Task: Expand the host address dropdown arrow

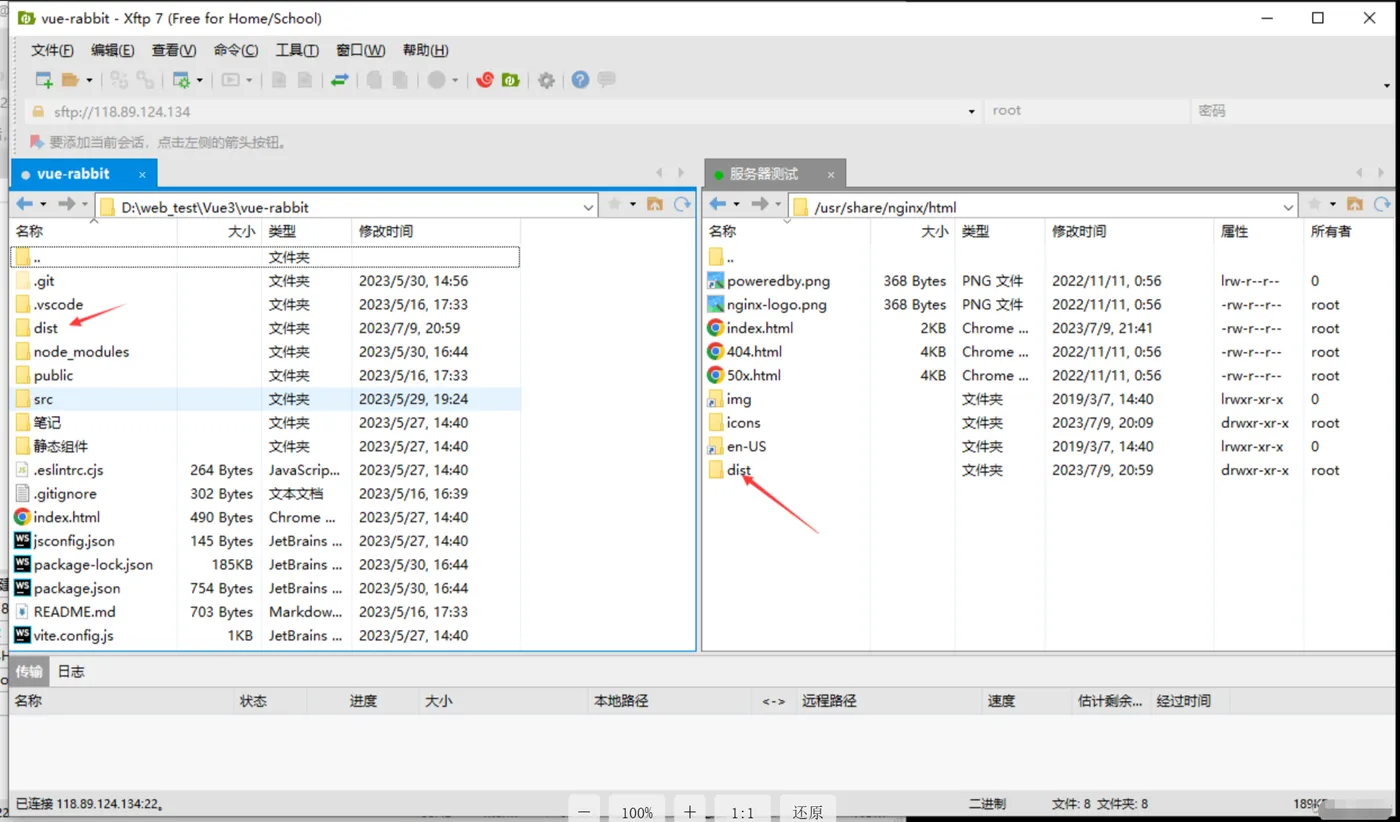Action: [x=971, y=112]
